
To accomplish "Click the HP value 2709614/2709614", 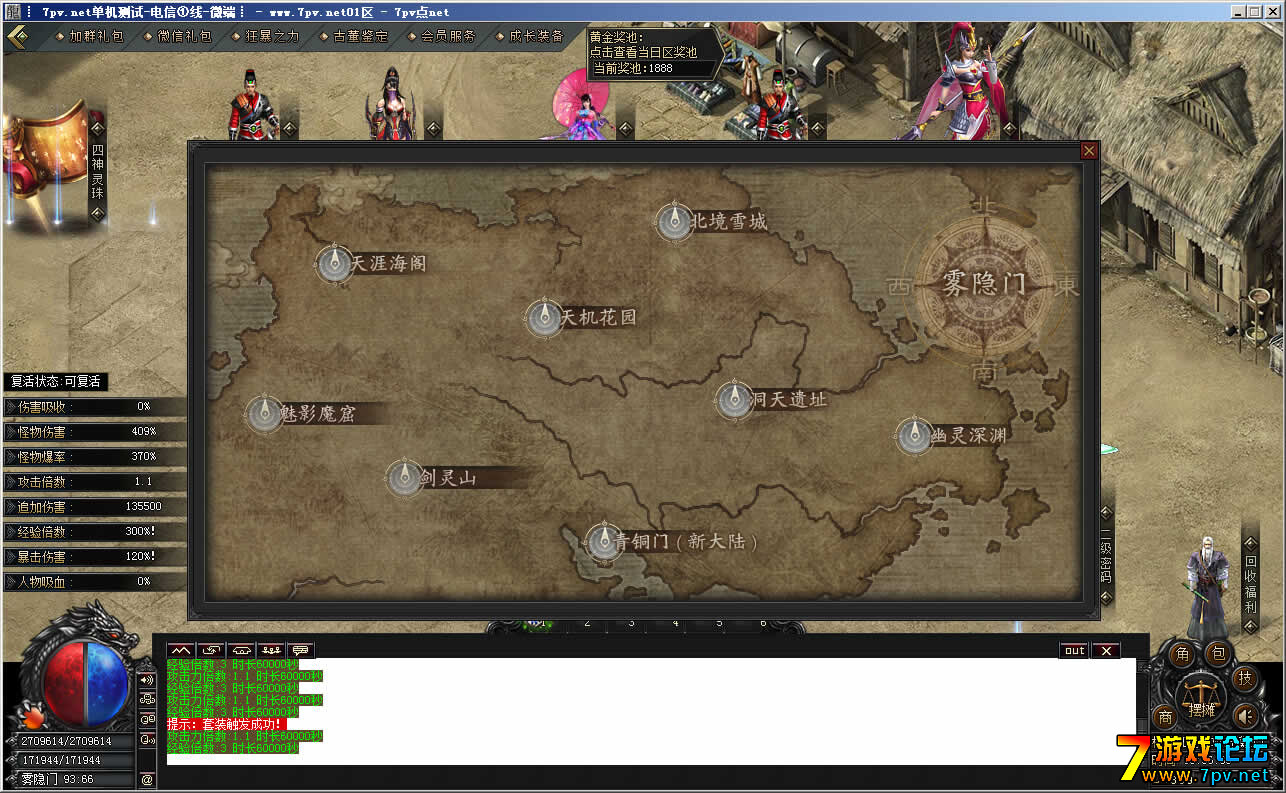I will point(67,742).
